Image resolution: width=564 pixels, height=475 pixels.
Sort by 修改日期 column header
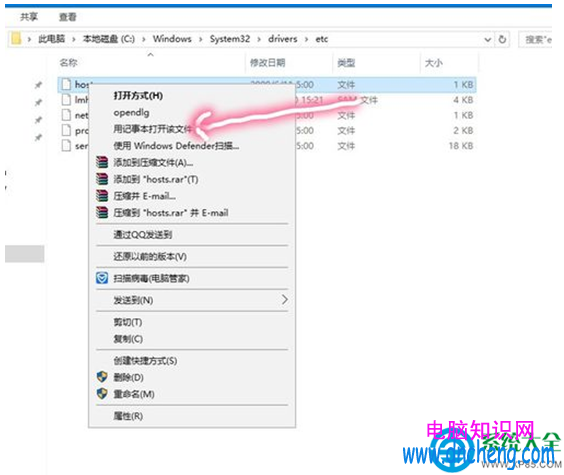point(268,63)
